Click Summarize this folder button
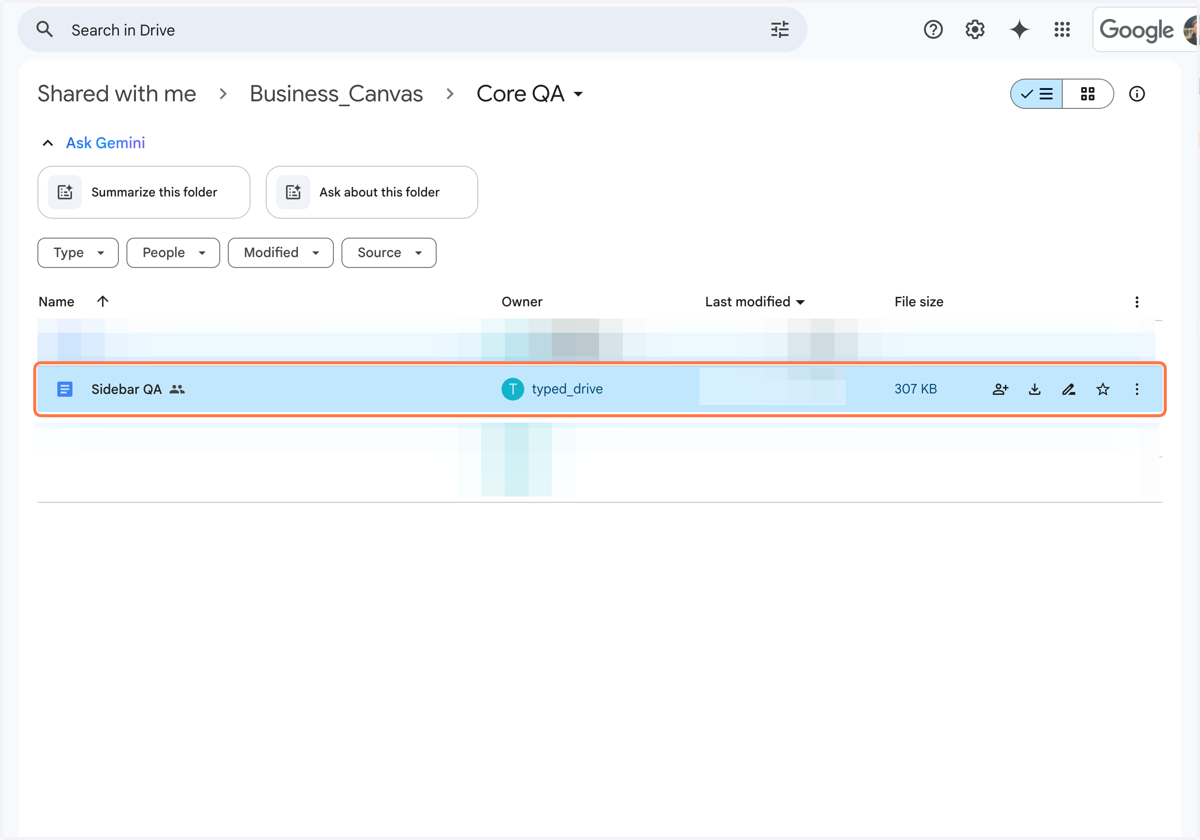The height and width of the screenshot is (840, 1200). (x=144, y=192)
